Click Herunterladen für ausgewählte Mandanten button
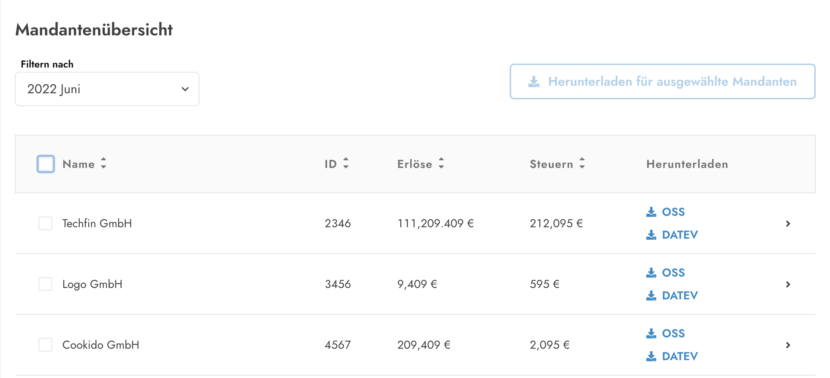 (662, 82)
